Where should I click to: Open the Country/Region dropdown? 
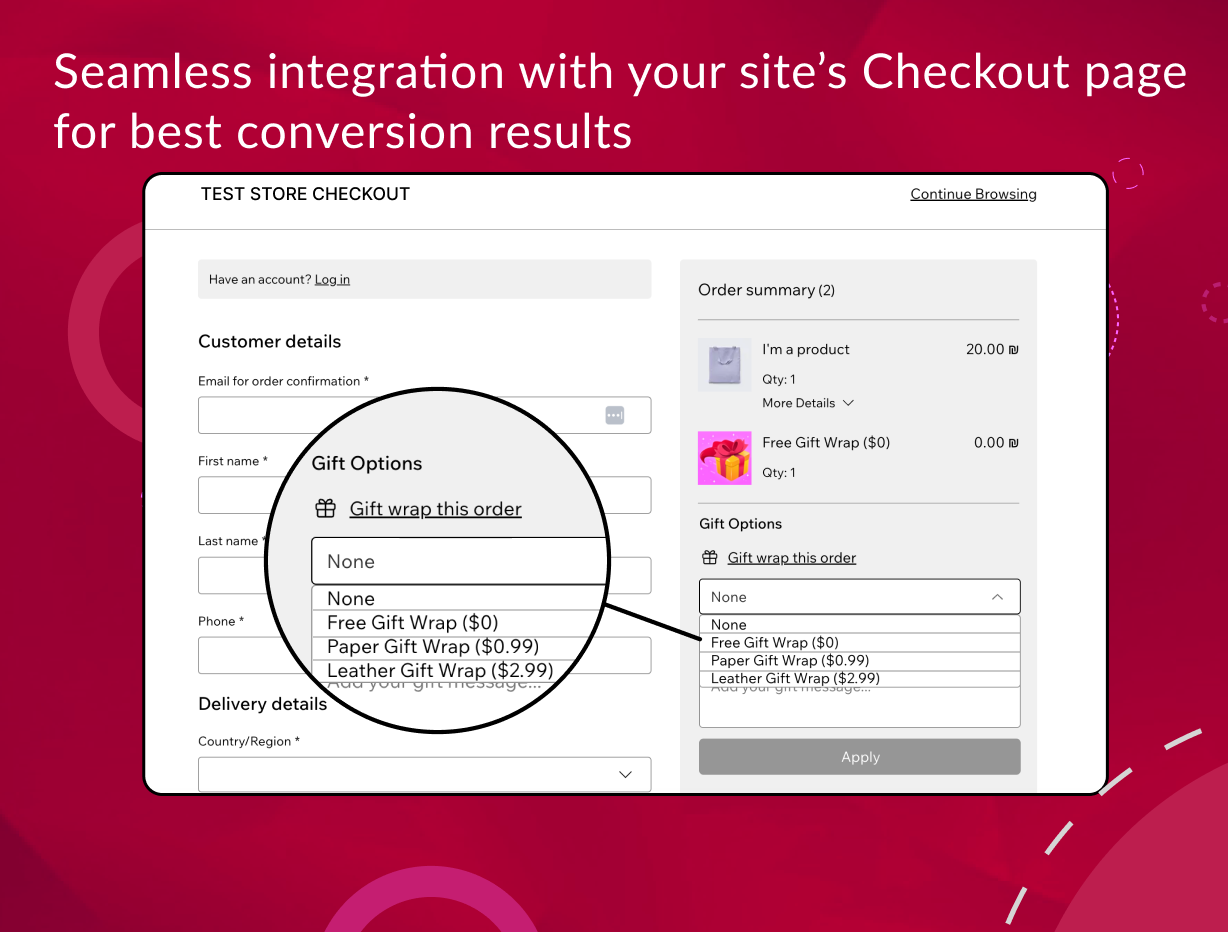(424, 774)
